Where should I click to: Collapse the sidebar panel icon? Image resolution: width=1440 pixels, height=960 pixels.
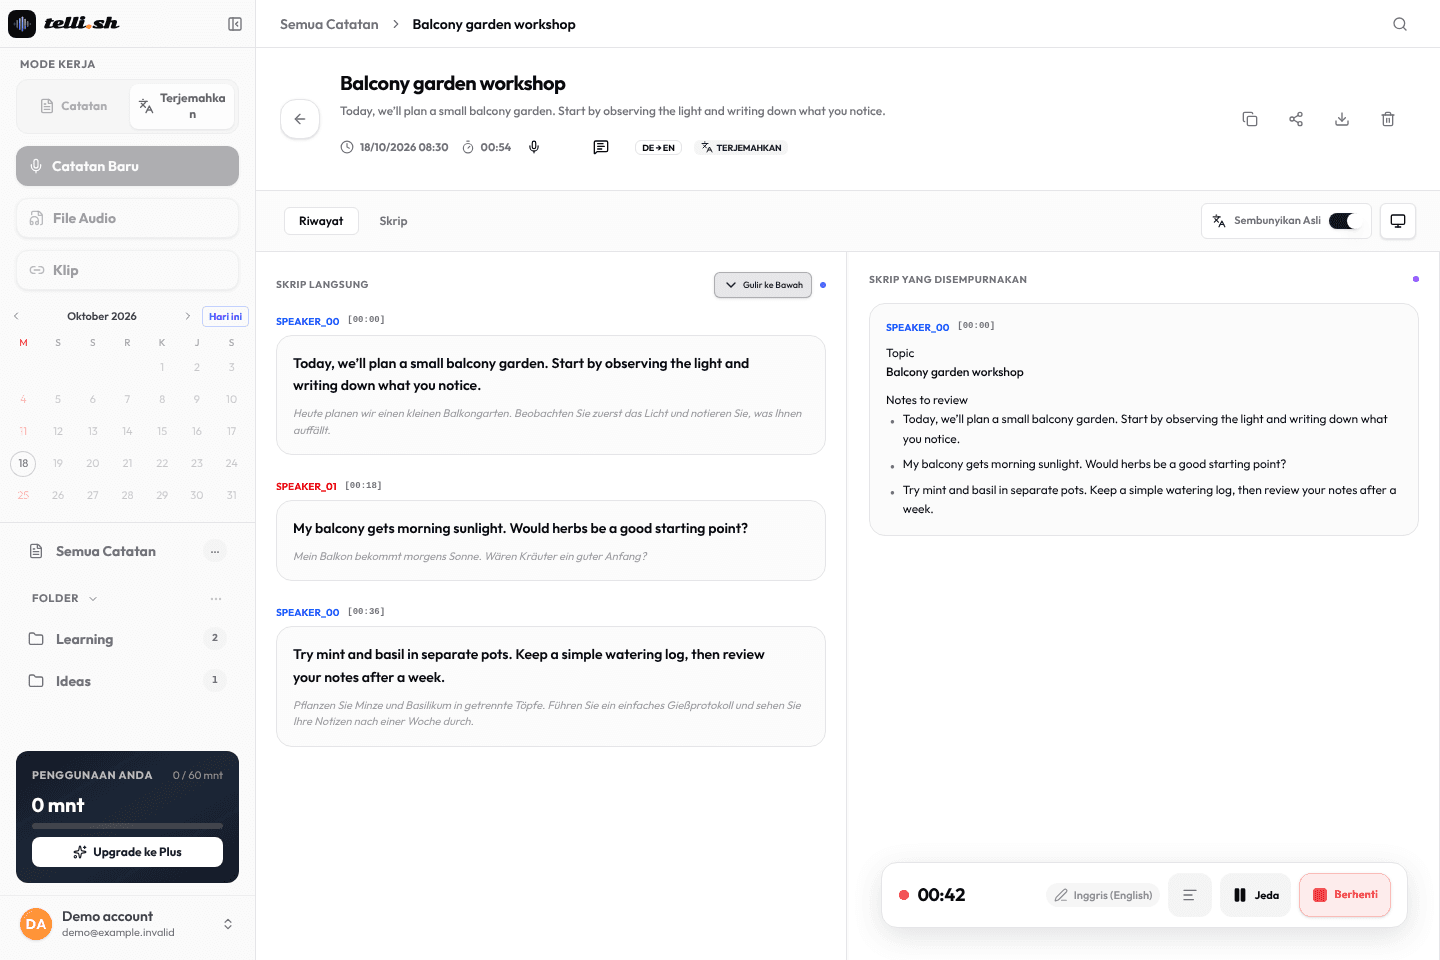(x=235, y=24)
